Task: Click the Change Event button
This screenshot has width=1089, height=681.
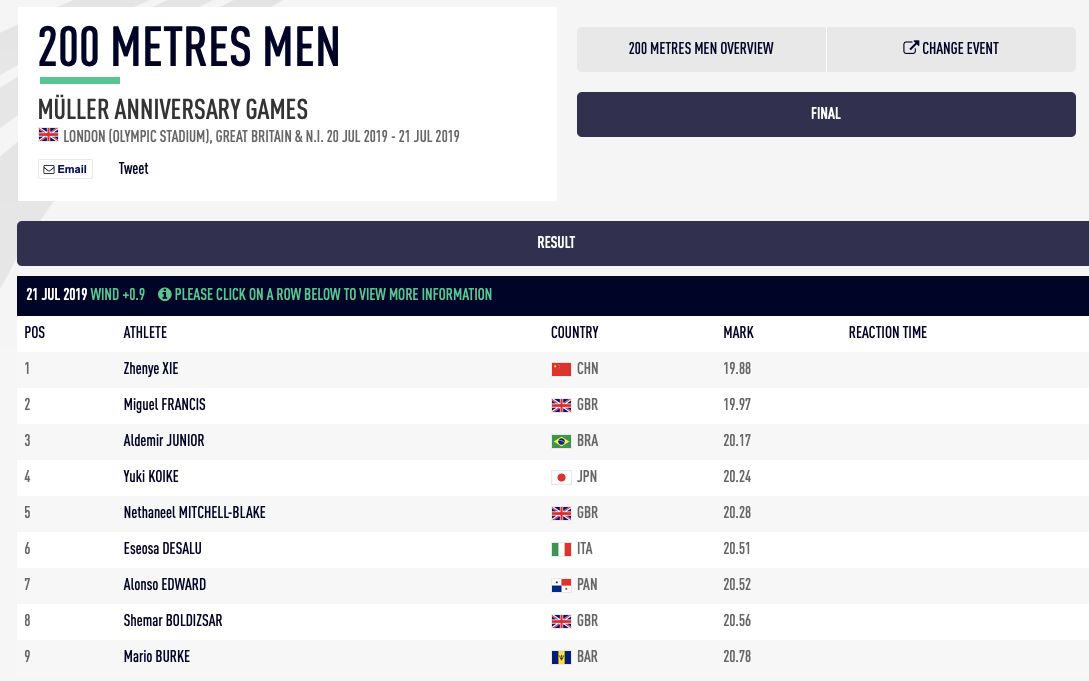Action: coord(951,49)
